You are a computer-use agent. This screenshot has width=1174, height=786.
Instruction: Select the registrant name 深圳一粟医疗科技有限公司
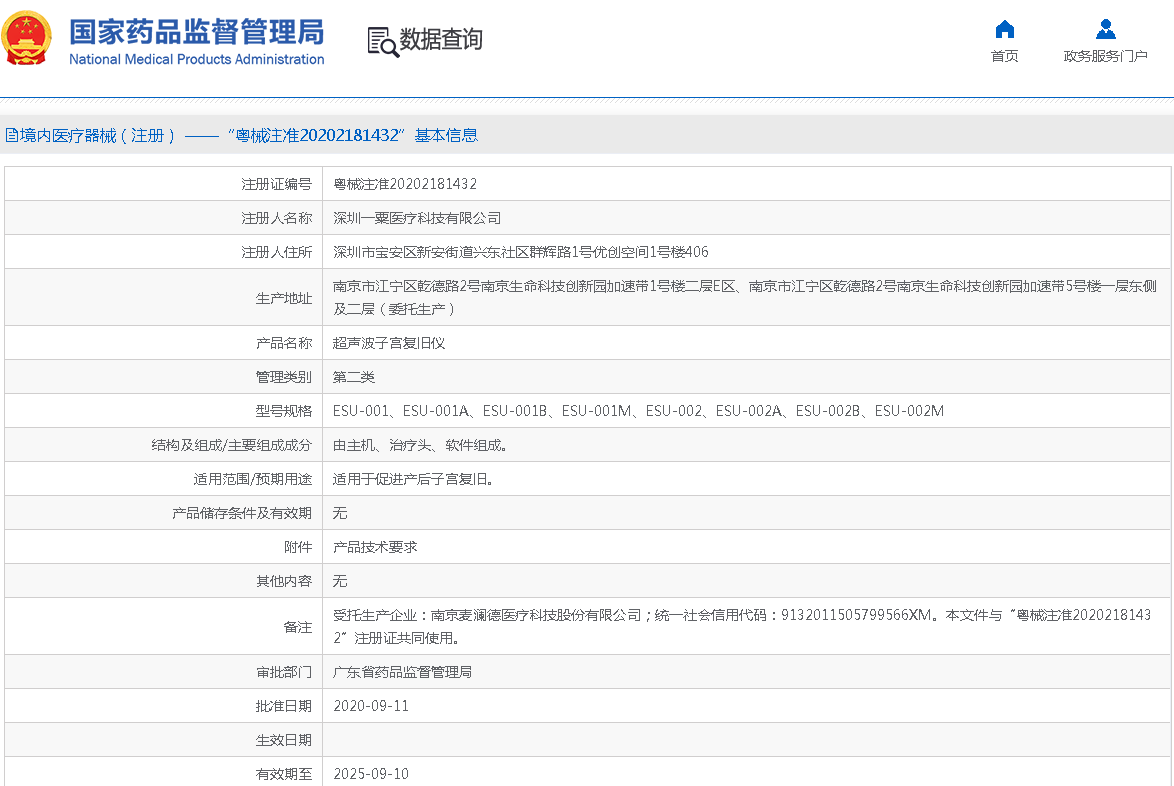[x=417, y=218]
